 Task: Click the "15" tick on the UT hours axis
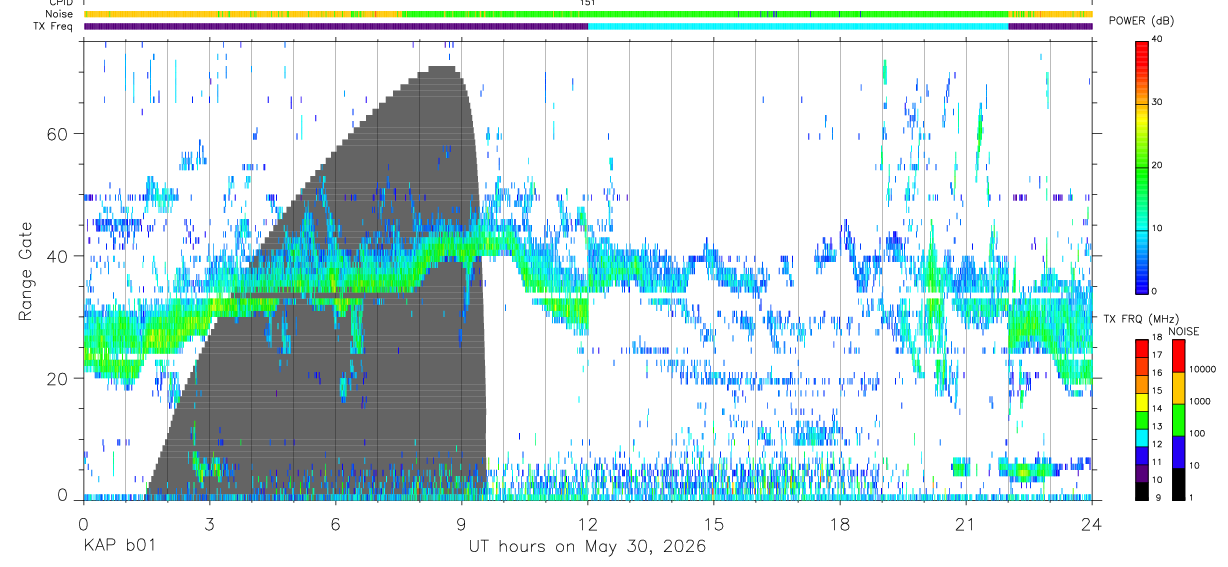coord(714,524)
